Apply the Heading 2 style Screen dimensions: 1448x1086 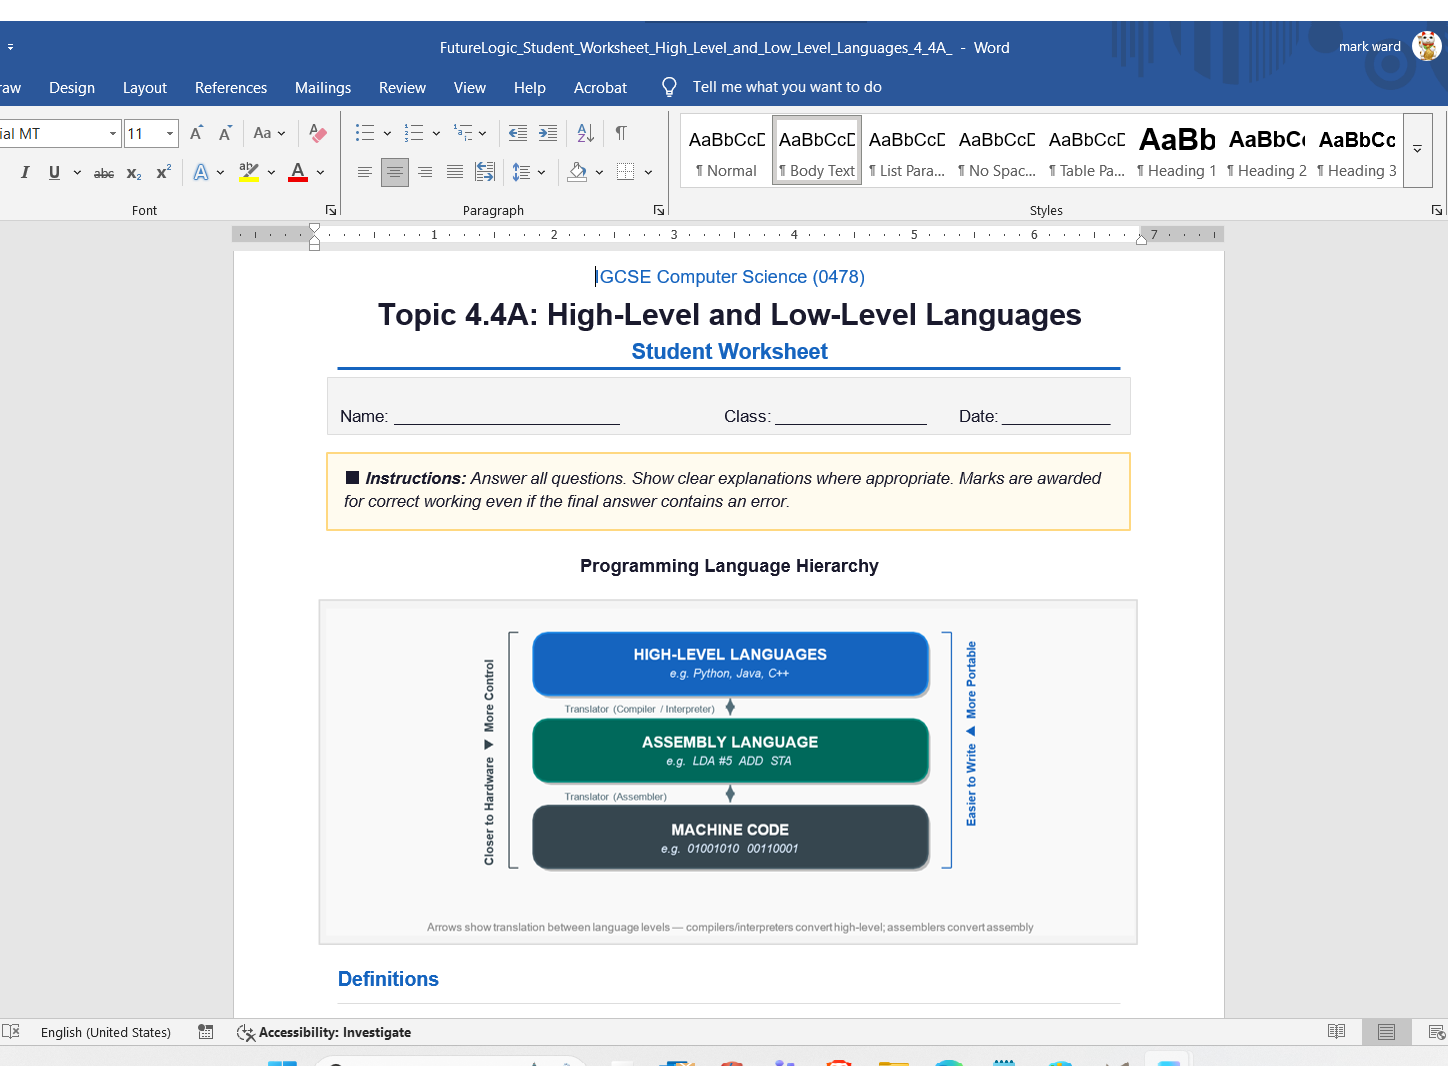tap(1267, 150)
